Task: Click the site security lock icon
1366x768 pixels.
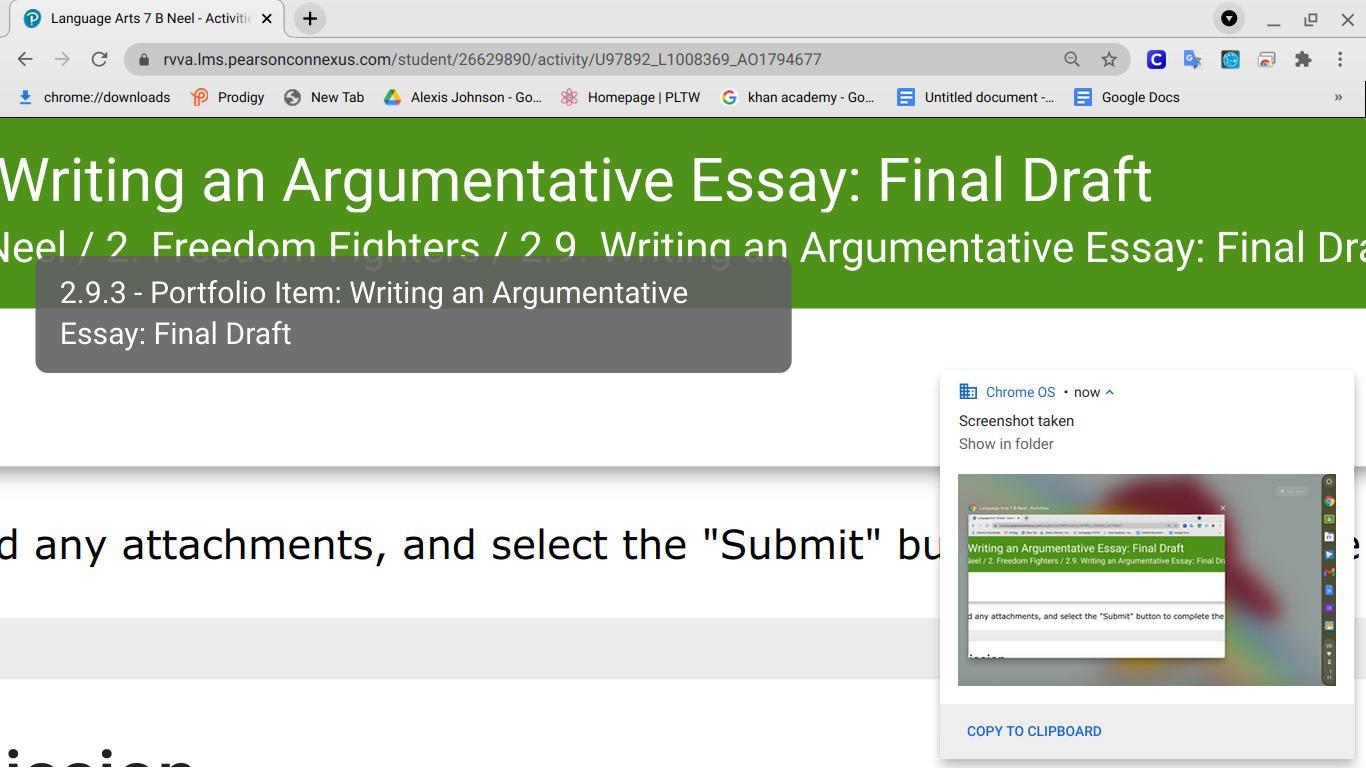Action: 144,59
